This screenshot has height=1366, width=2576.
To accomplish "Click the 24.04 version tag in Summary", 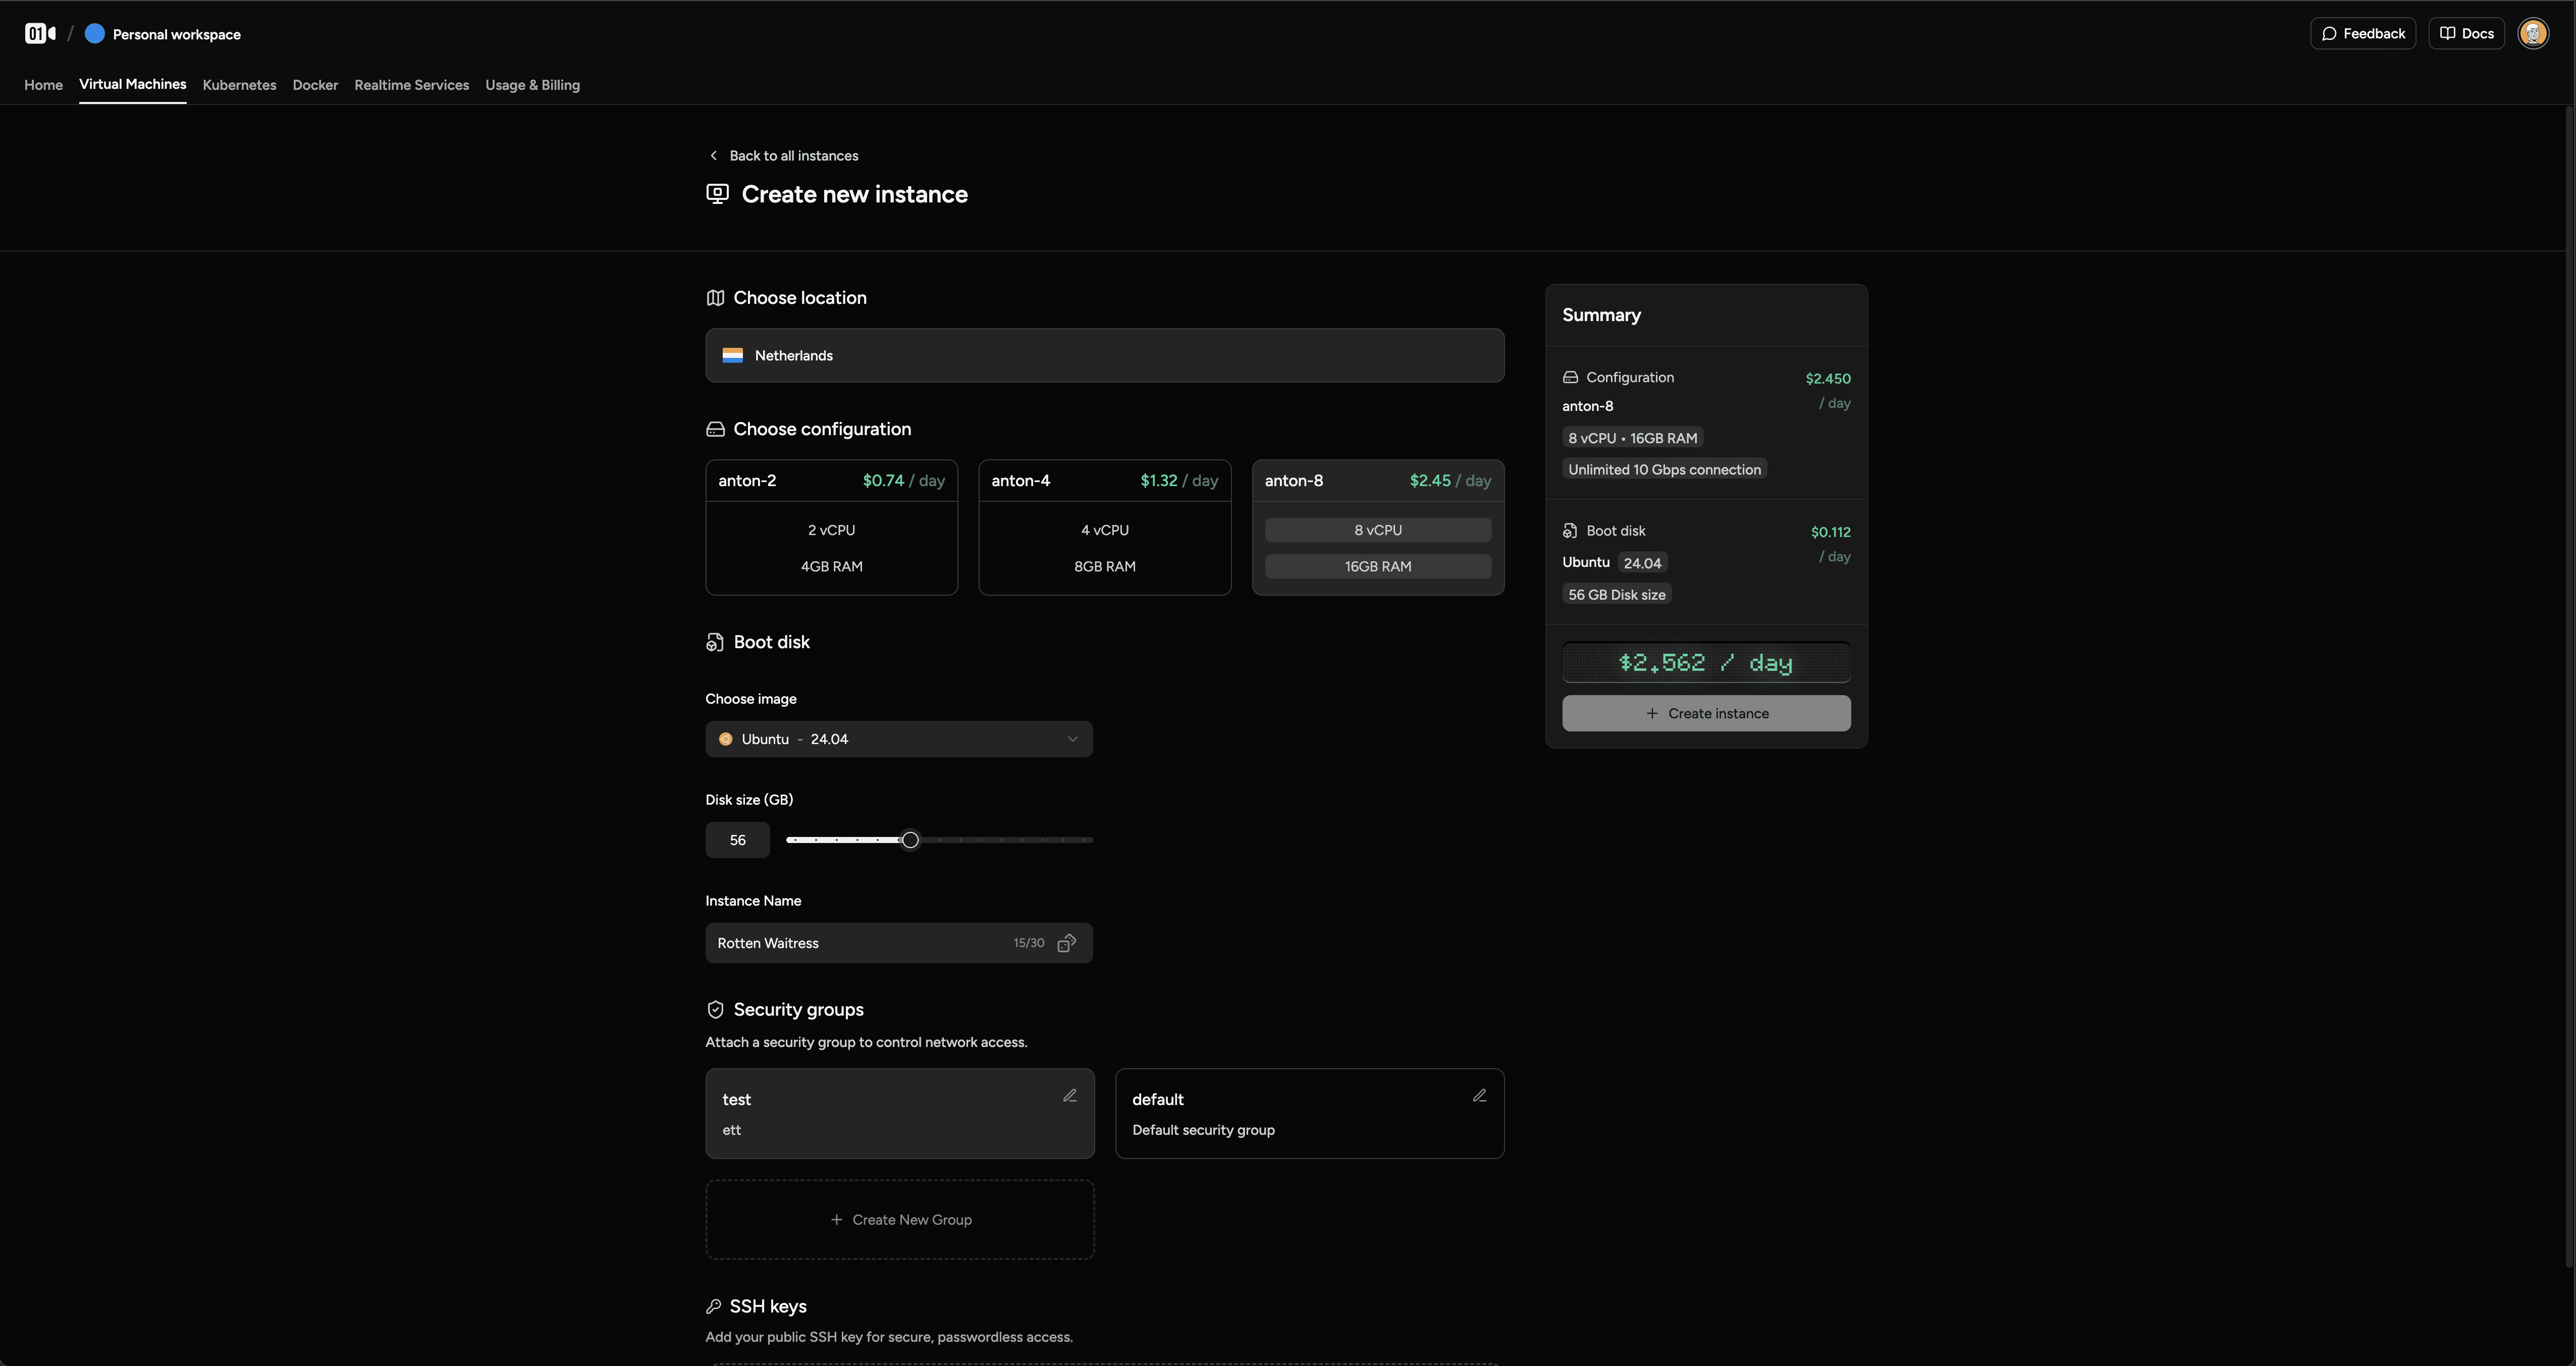I will pos(1642,563).
